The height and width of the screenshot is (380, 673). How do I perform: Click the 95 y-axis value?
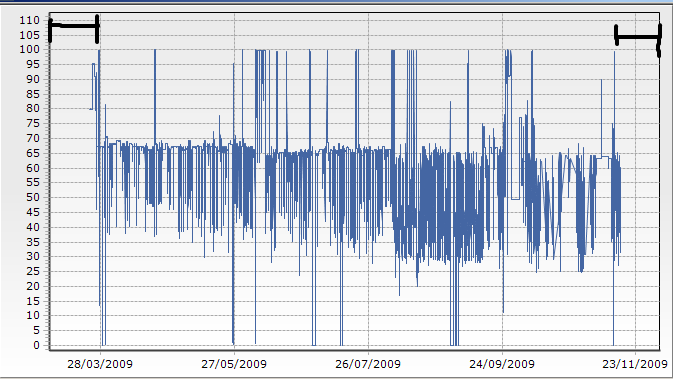pyautogui.click(x=33, y=64)
